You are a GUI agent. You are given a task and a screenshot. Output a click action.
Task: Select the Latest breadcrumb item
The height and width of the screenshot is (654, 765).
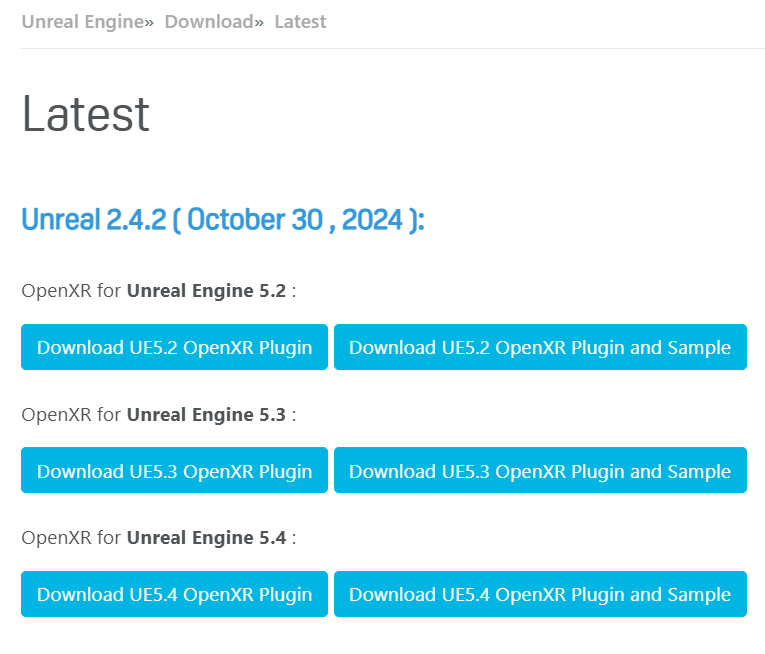(300, 22)
